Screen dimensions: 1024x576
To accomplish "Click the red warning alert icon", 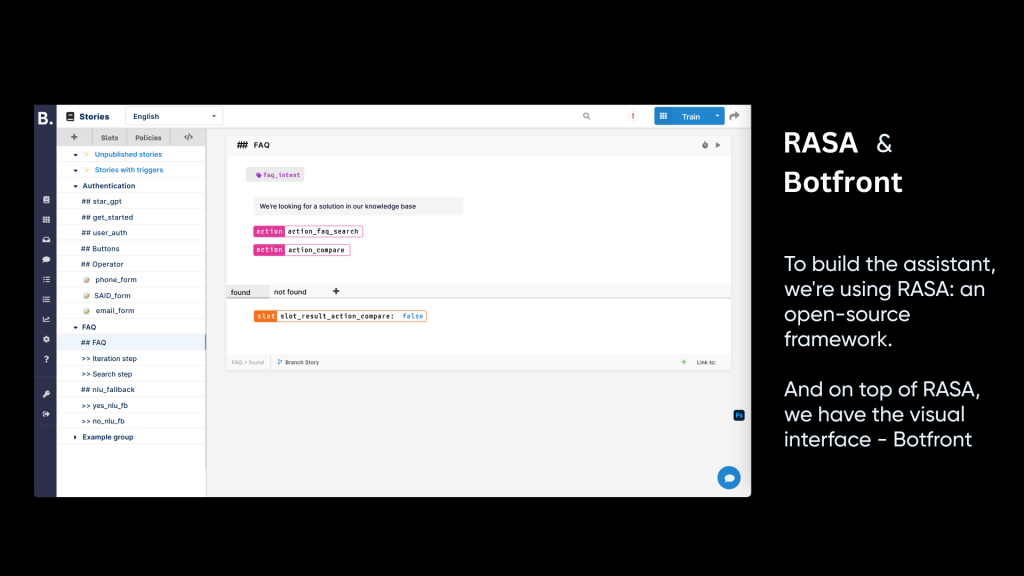I will 632,116.
